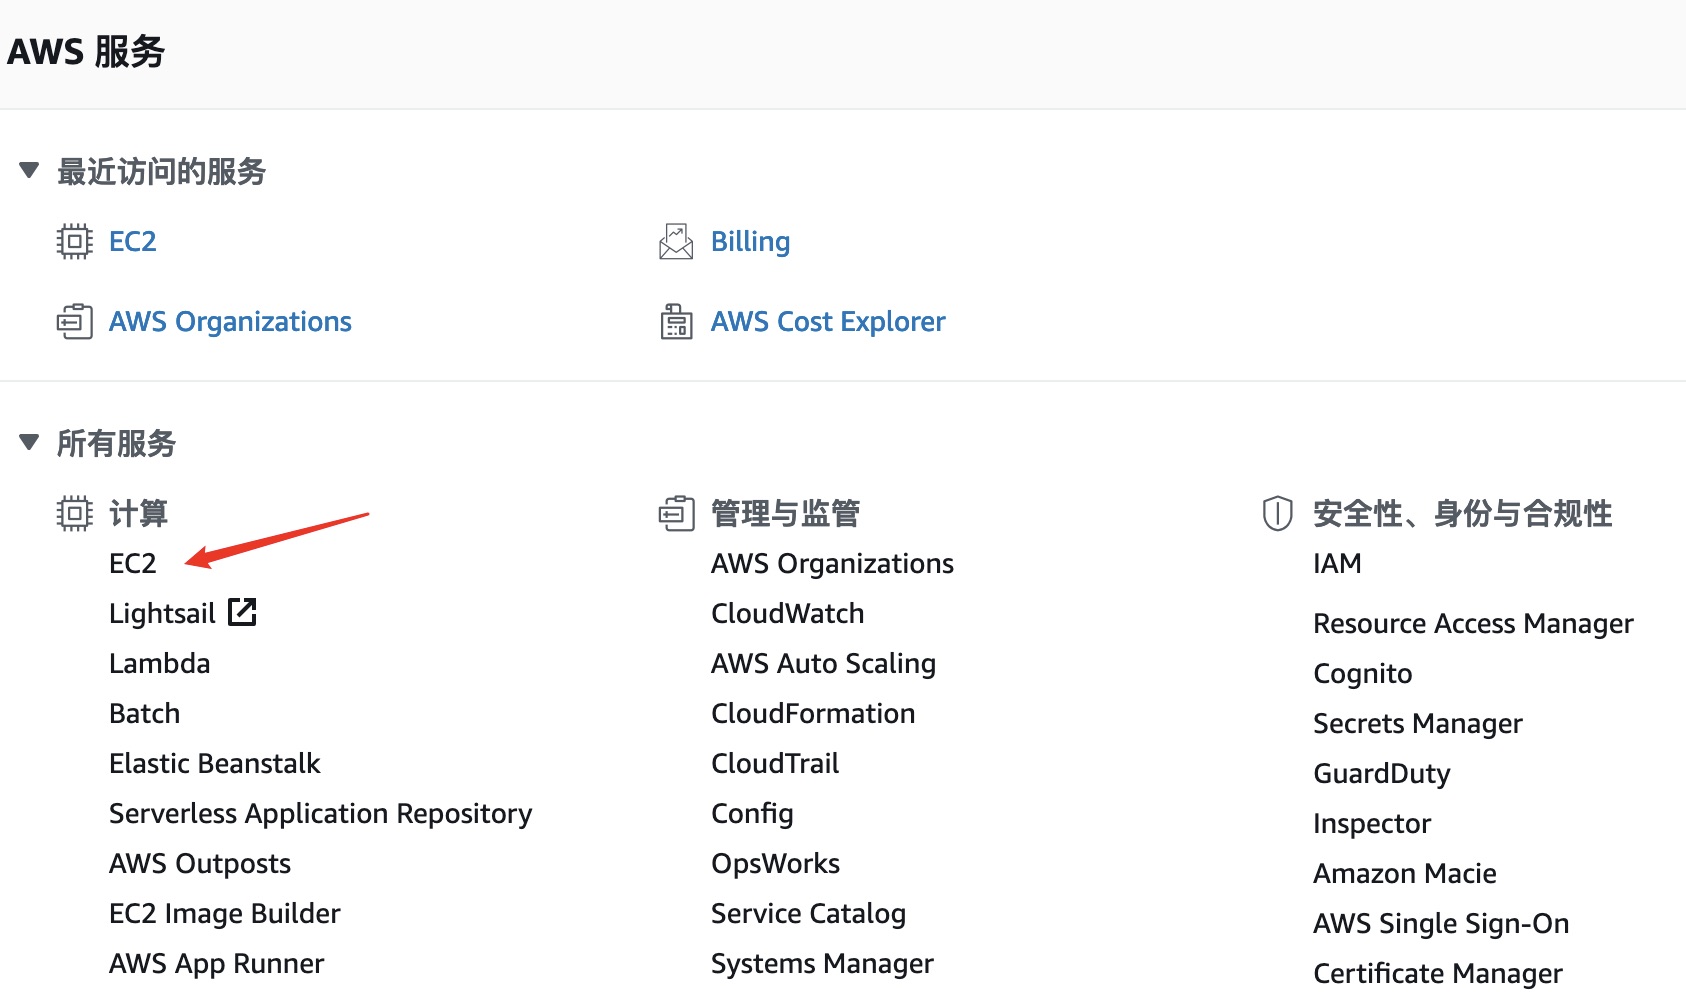1686x996 pixels.
Task: Click the security shield category icon
Action: pyautogui.click(x=1277, y=513)
